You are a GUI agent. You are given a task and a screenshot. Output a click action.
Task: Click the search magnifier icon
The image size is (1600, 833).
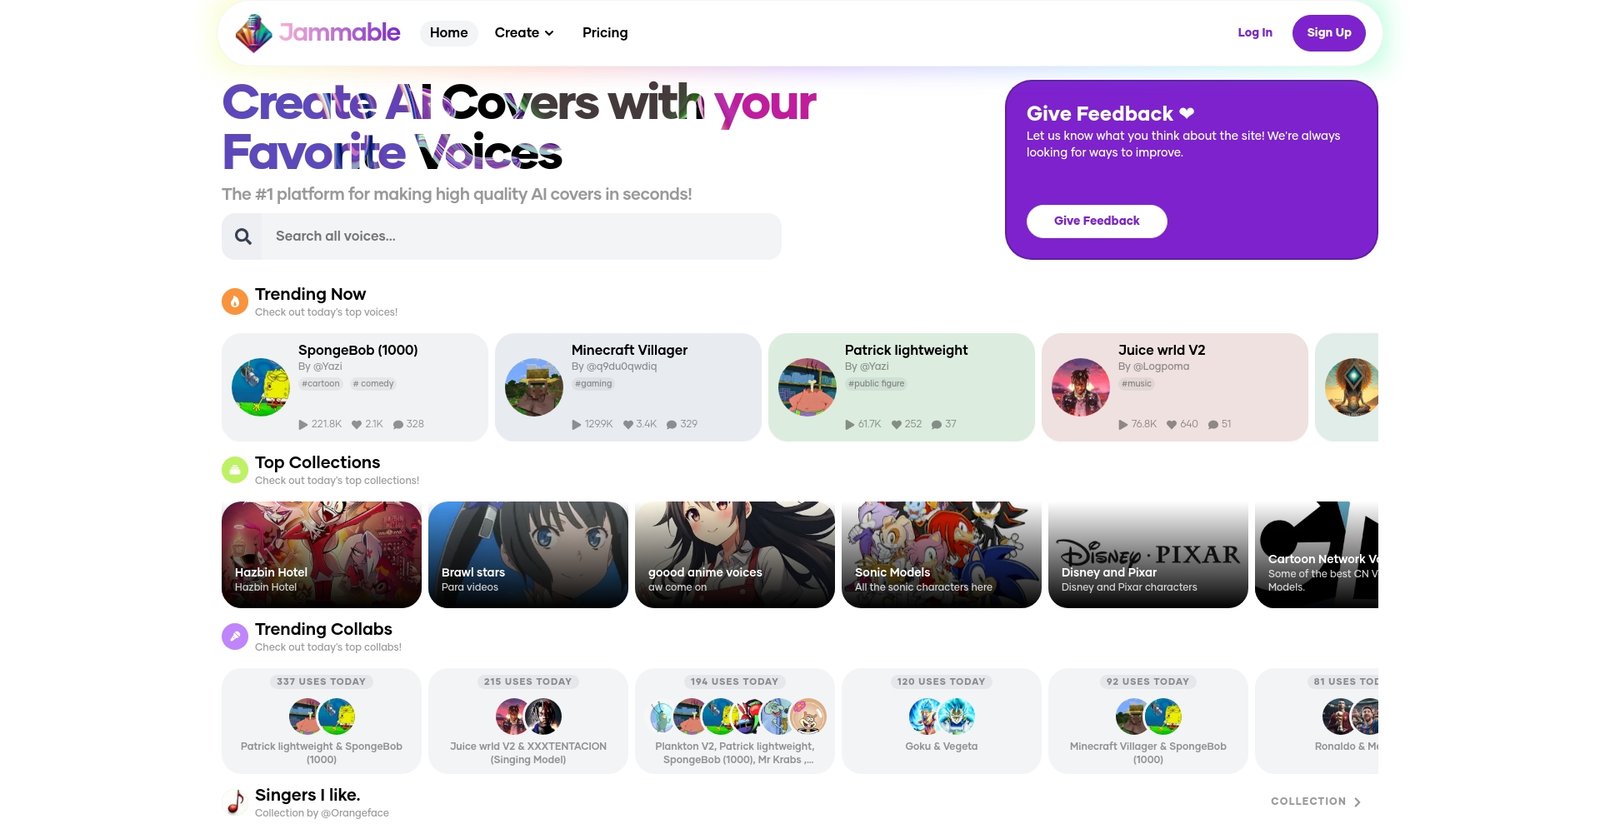[x=243, y=237]
